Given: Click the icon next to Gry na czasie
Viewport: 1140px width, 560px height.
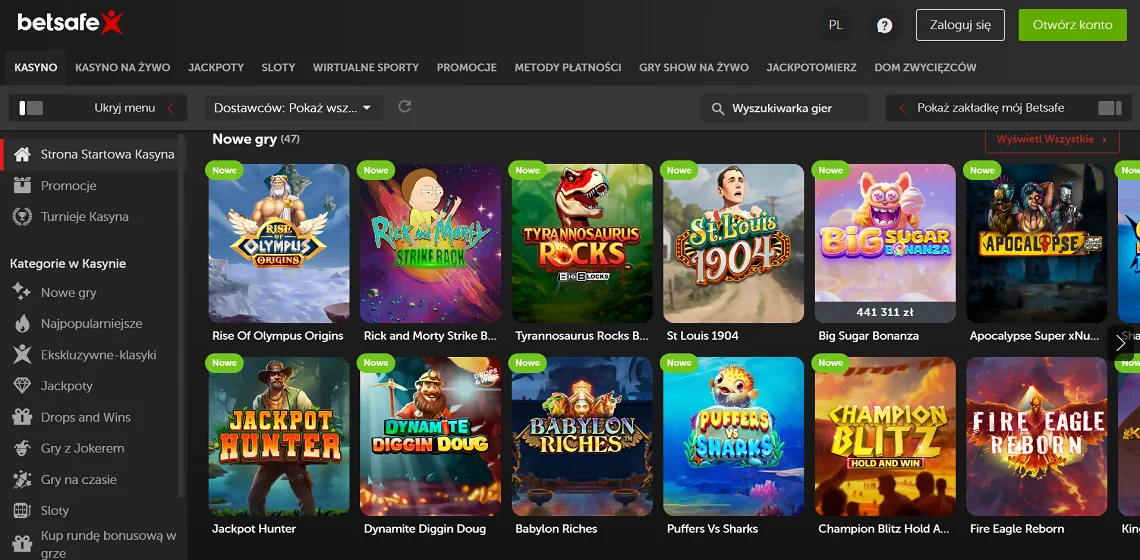Looking at the screenshot, I should point(22,479).
